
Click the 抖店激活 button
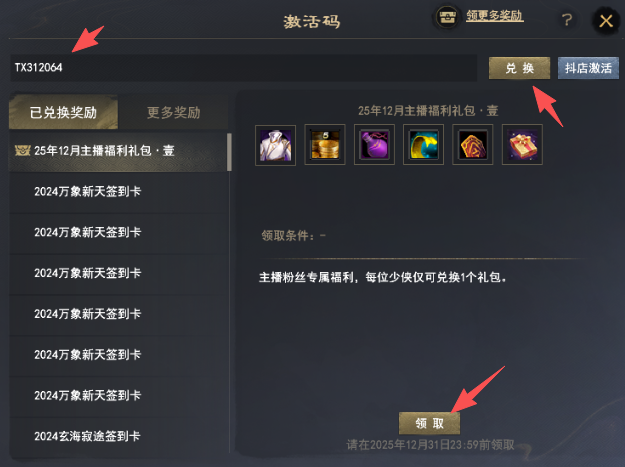tap(588, 68)
